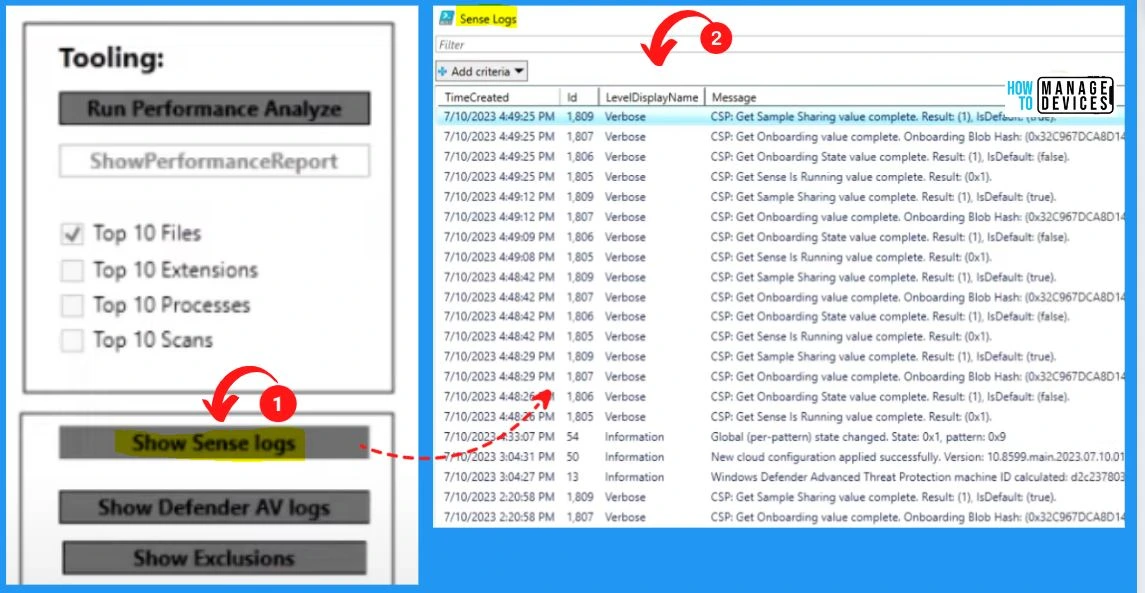Click the ShowPerformanceReport button

point(214,161)
